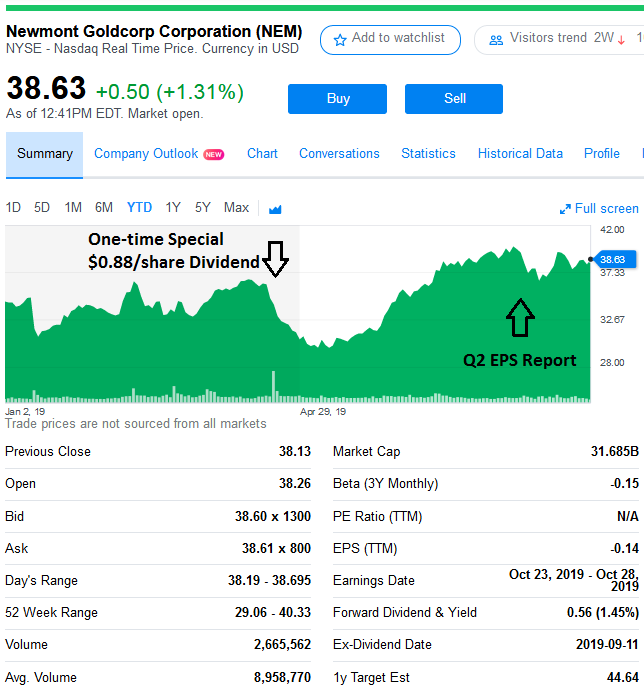Image resolution: width=644 pixels, height=691 pixels.
Task: Select the 5Y chart range
Action: tap(203, 207)
